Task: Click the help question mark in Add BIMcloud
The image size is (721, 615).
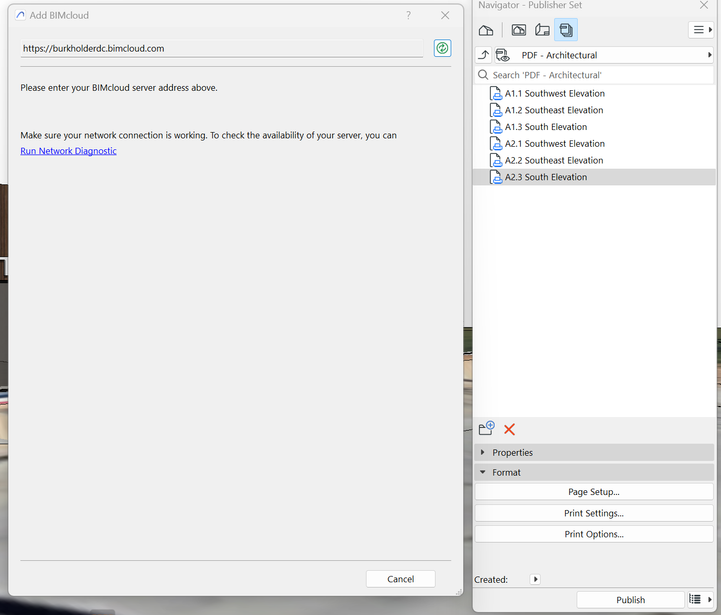Action: pos(408,15)
